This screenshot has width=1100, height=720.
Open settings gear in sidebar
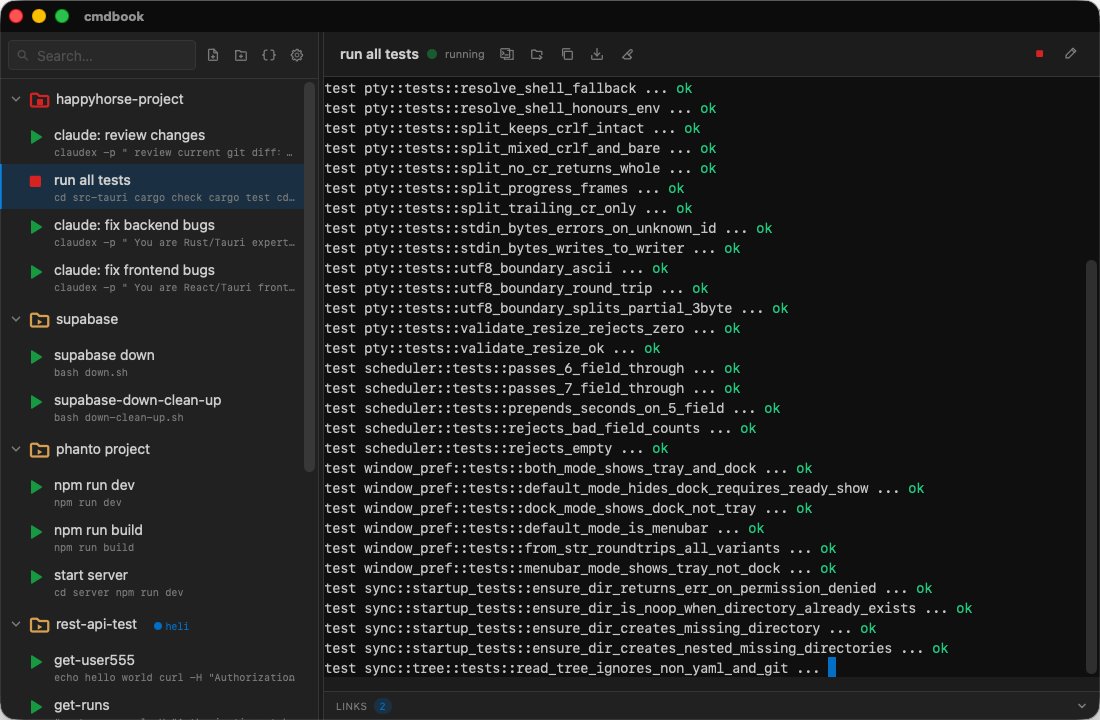[x=297, y=55]
